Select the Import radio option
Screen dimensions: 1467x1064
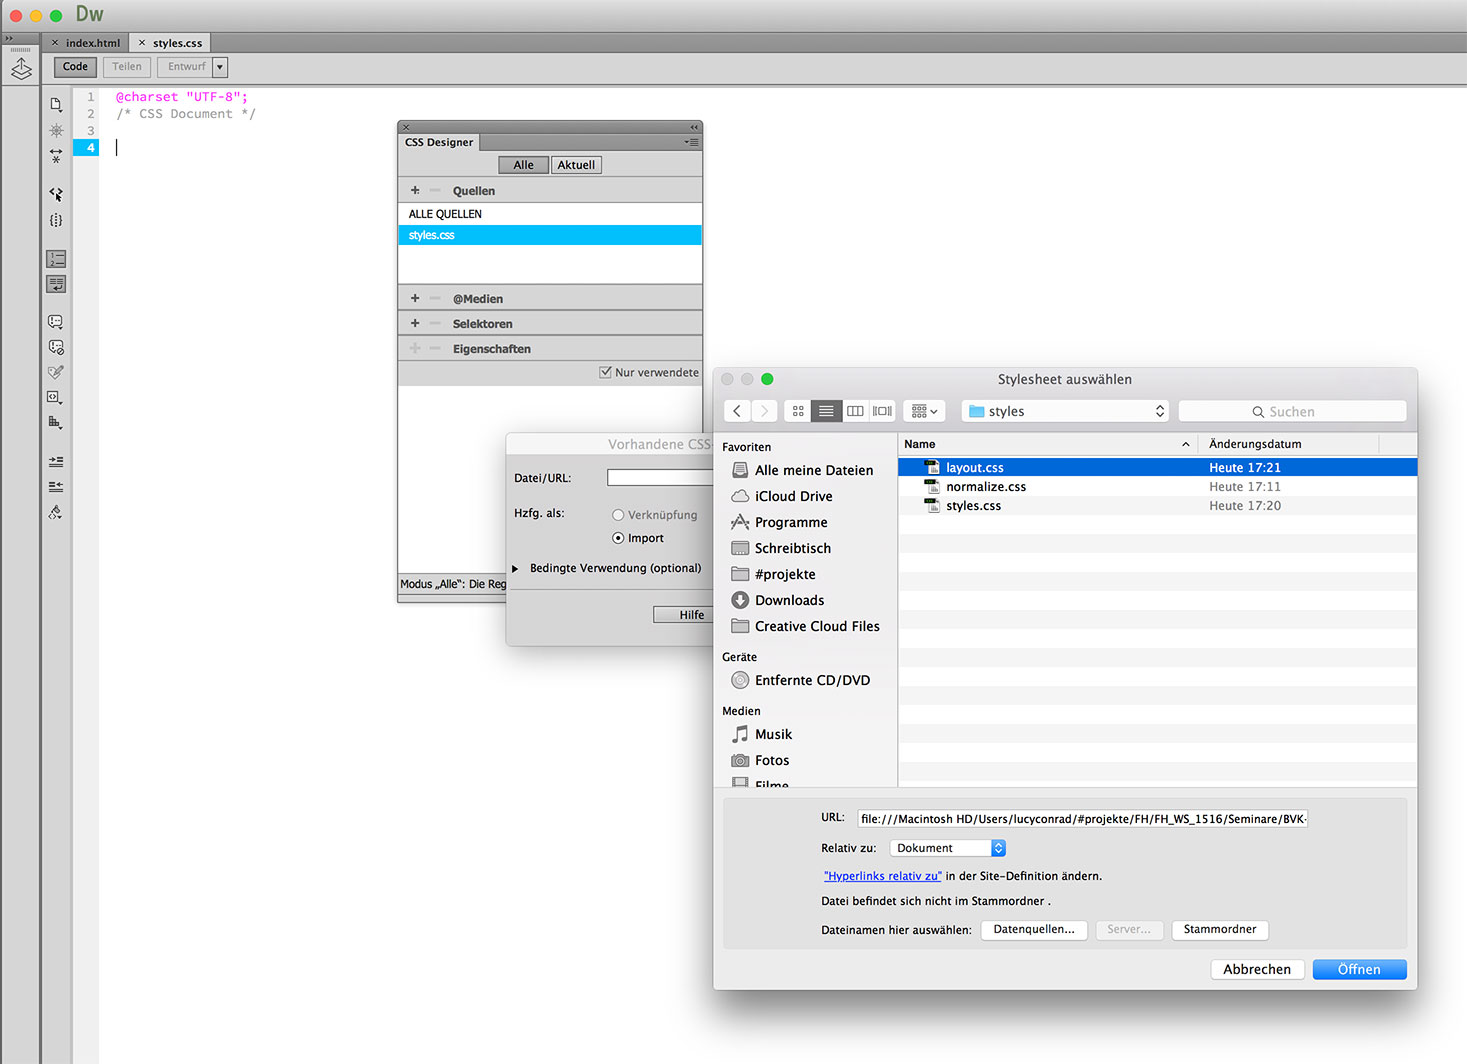click(x=618, y=538)
